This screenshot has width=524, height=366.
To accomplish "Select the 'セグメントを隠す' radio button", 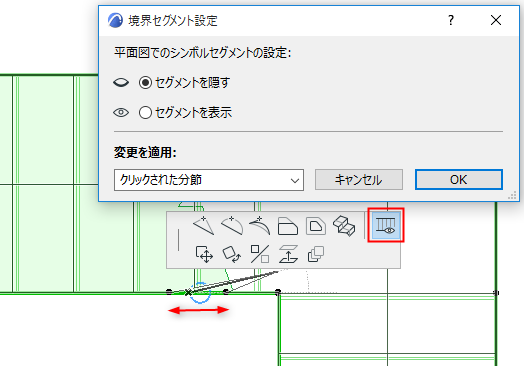I will [x=145, y=83].
